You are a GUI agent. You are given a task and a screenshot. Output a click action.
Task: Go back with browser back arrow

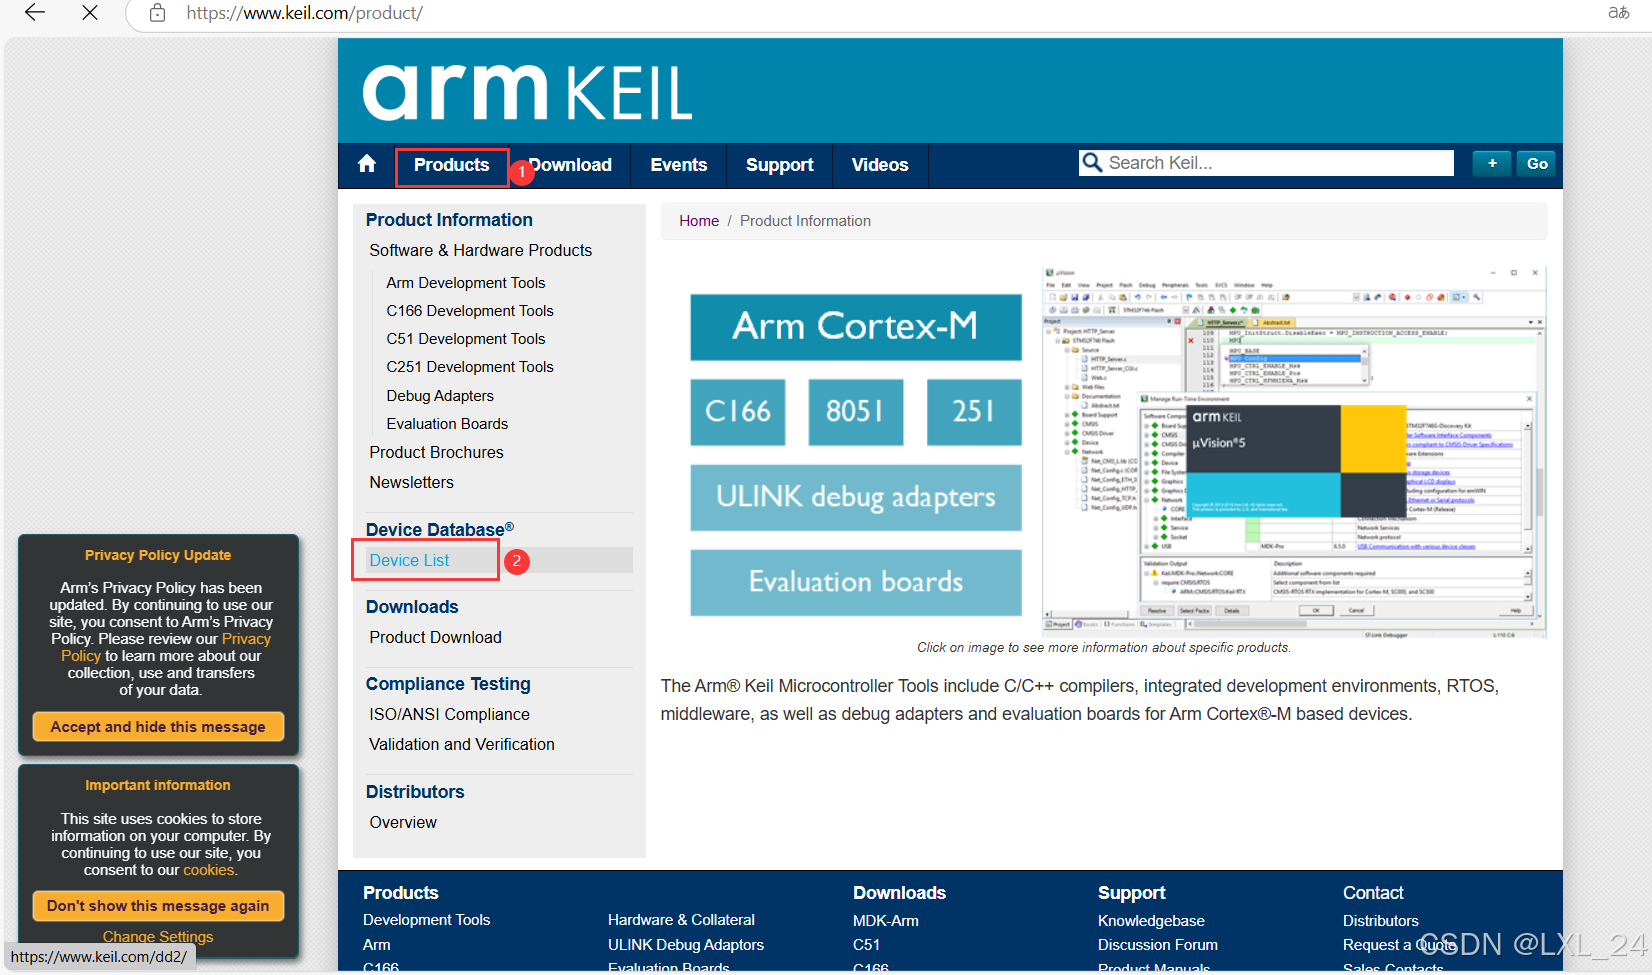pos(35,13)
